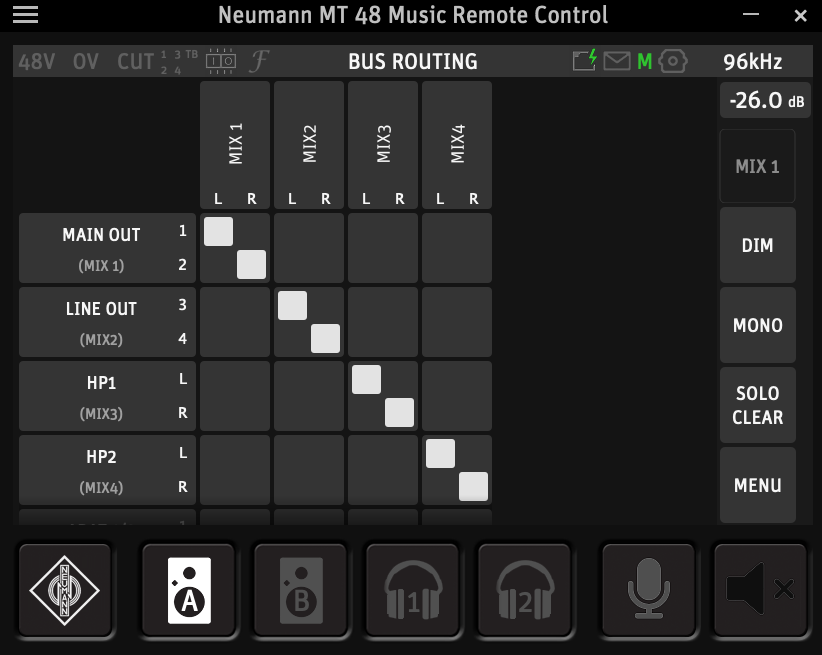Click the BUS ROUTING title

point(413,62)
